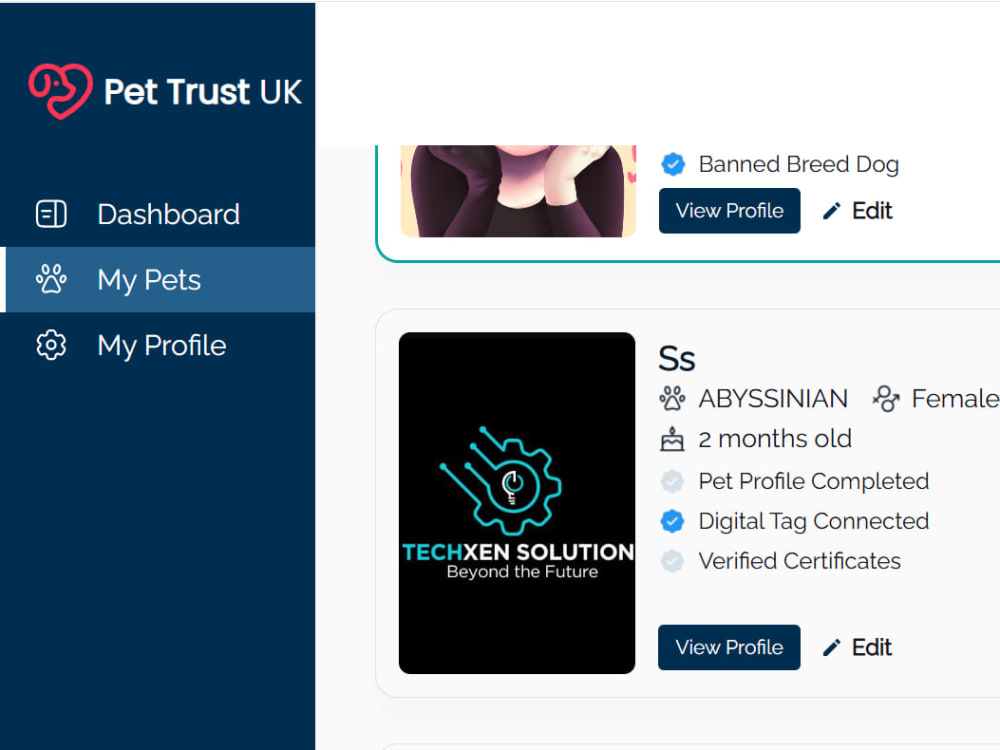The image size is (1000, 750).
Task: Open the TechXen Solution pet thumbnail
Action: pyautogui.click(x=517, y=503)
